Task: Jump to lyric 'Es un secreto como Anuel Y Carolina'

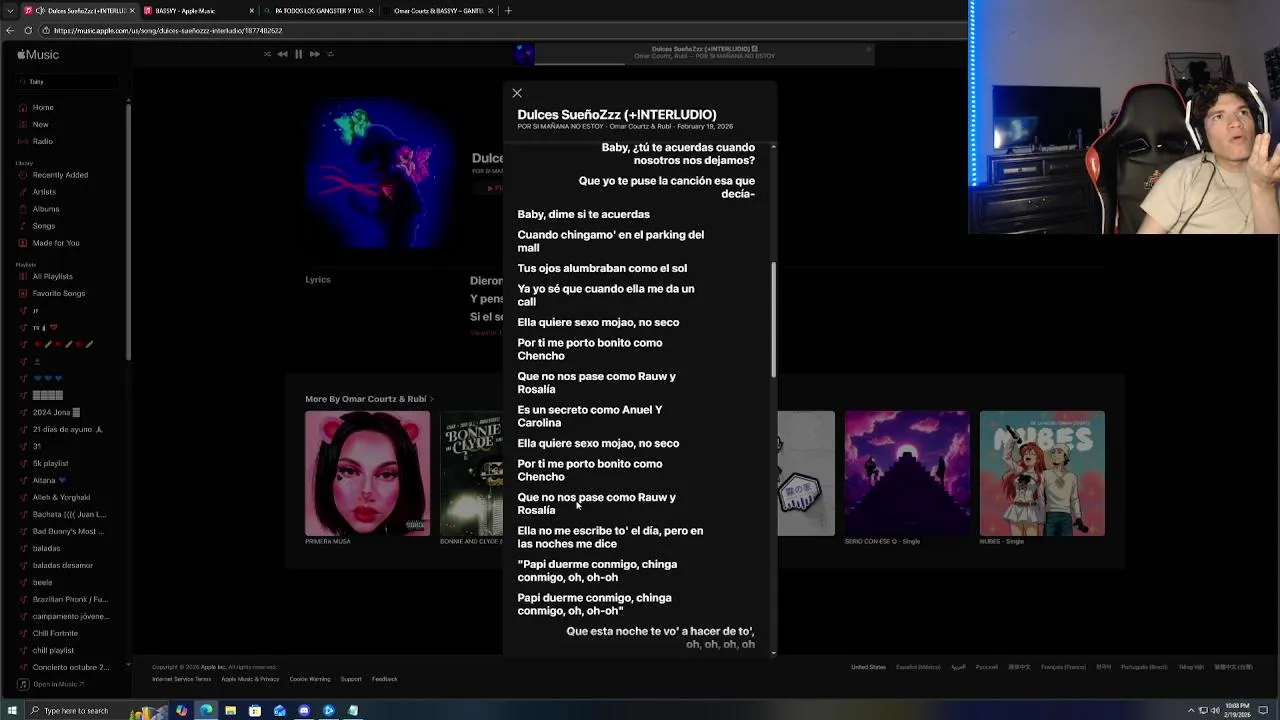Action: tap(590, 416)
